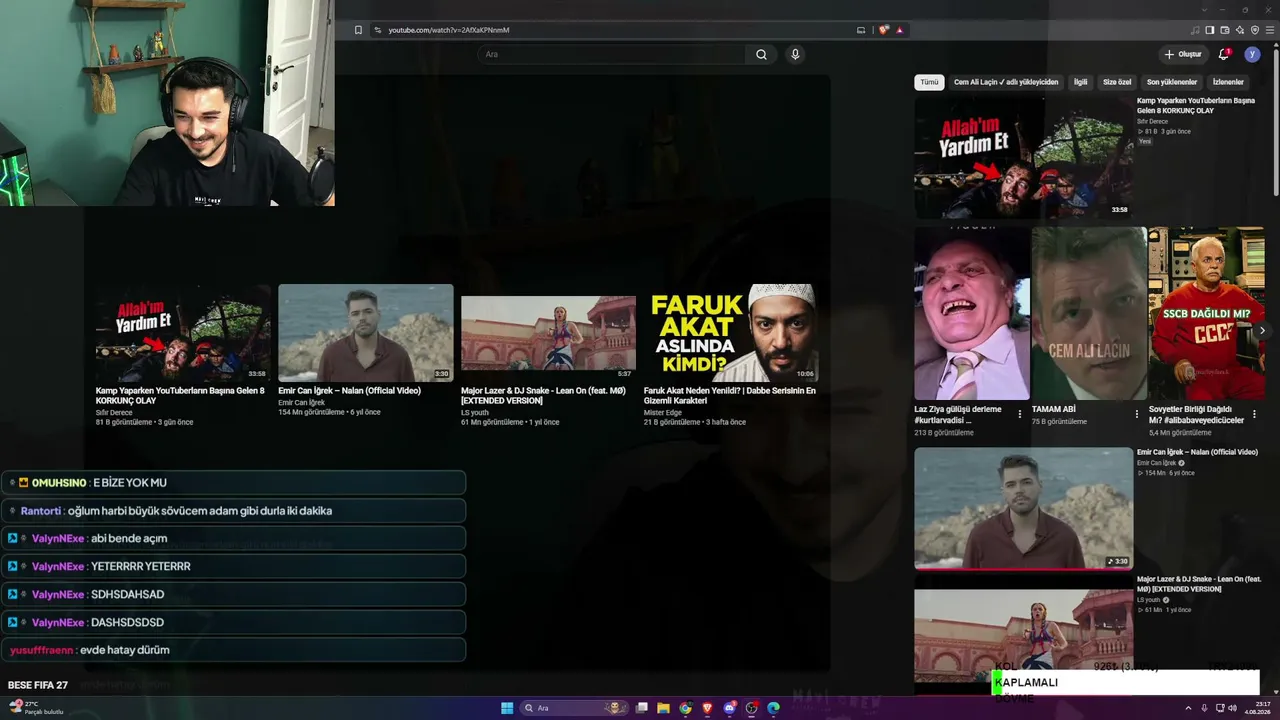Open 'Emir Can İğrek – Nalan (Official Video)' end-screen title
The width and height of the screenshot is (1280, 720).
(349, 391)
